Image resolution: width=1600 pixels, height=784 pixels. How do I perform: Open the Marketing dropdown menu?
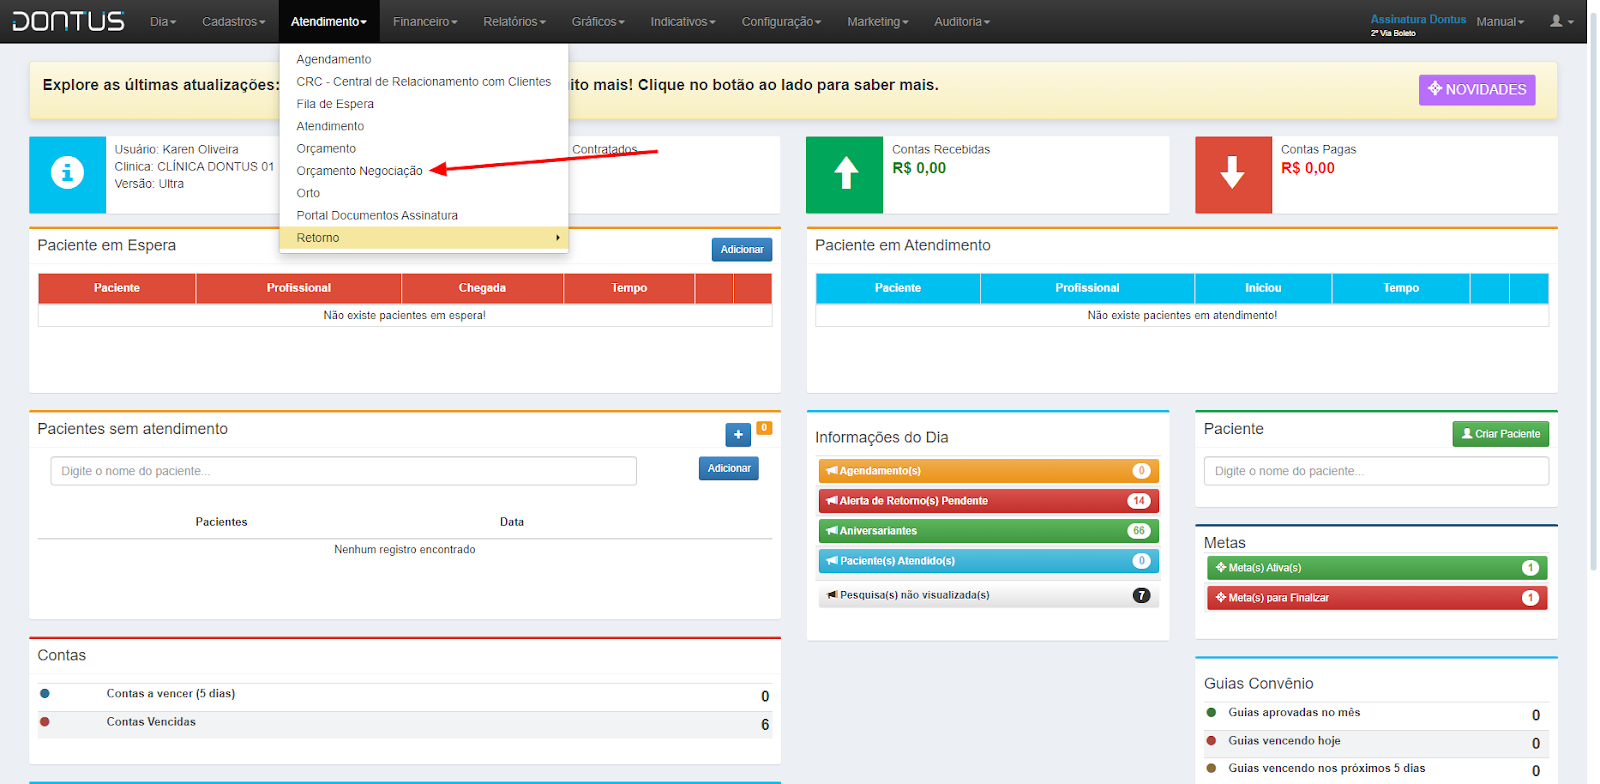[x=878, y=21]
